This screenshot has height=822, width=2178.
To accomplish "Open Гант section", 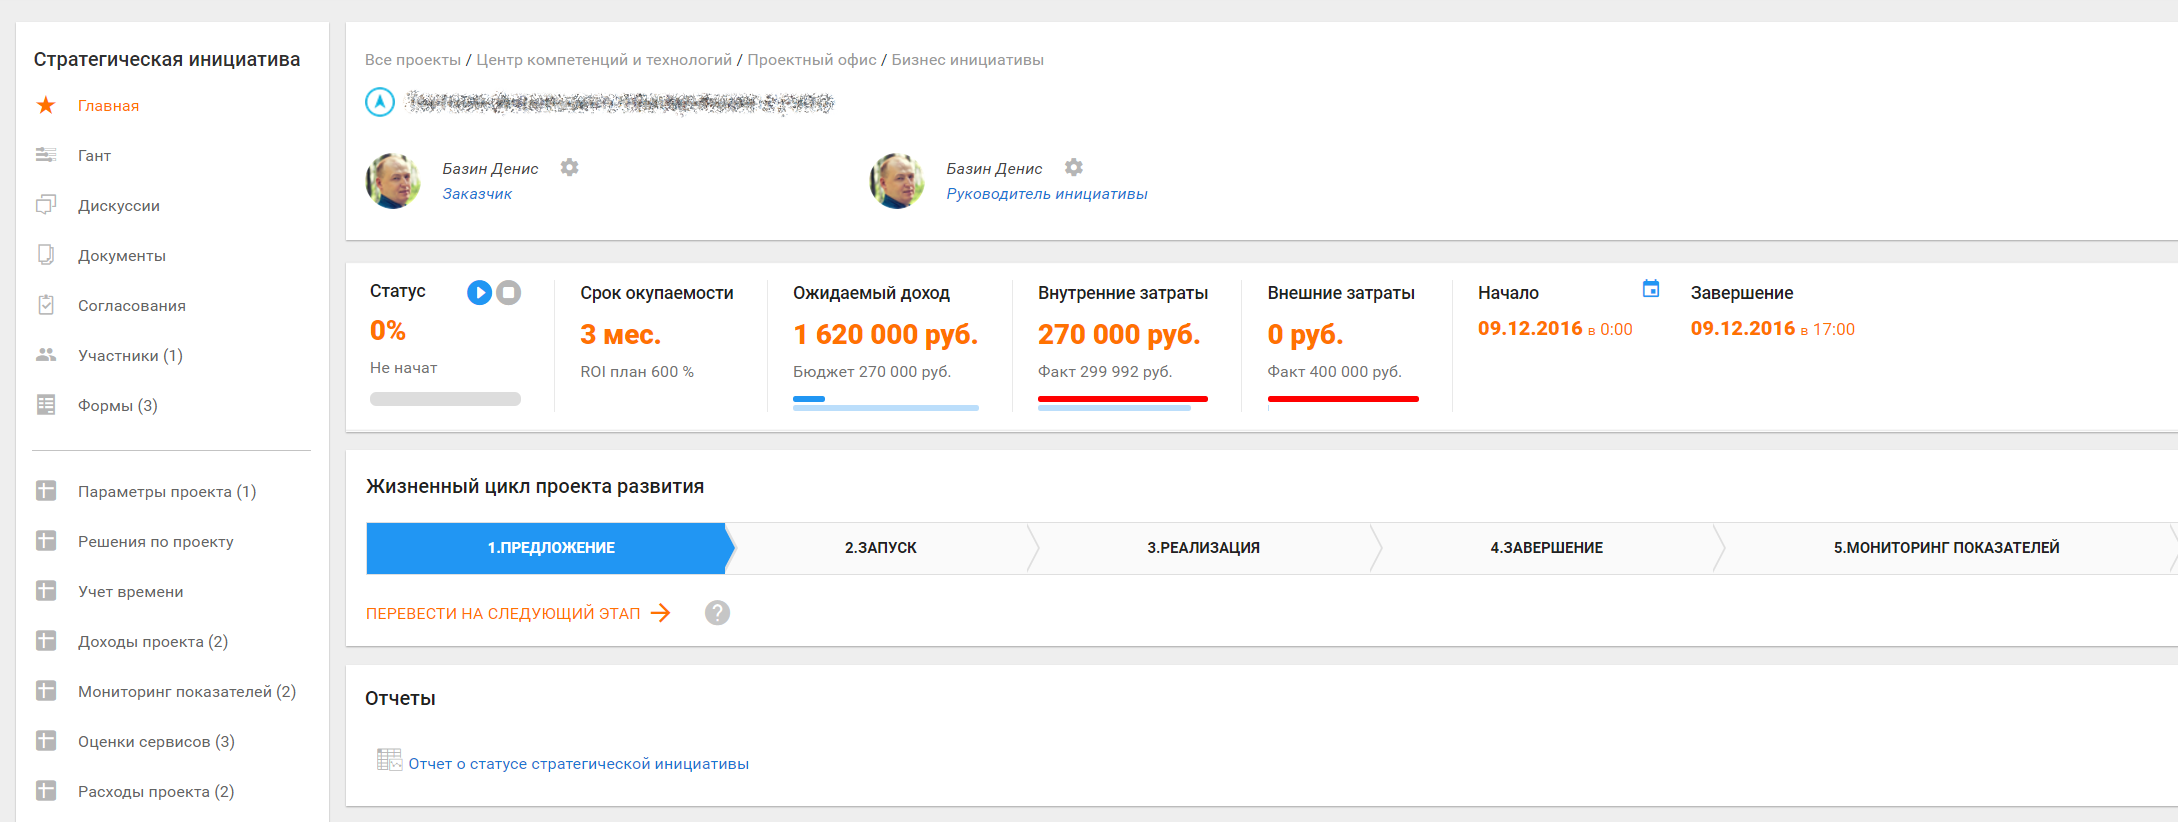I will (95, 156).
